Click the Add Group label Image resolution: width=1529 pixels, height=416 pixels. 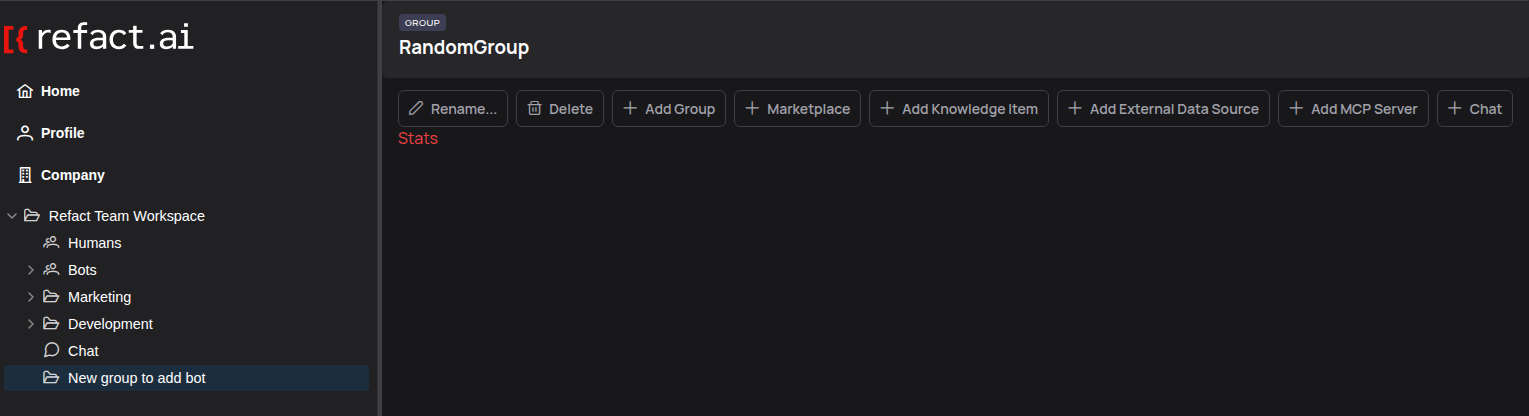(x=680, y=109)
